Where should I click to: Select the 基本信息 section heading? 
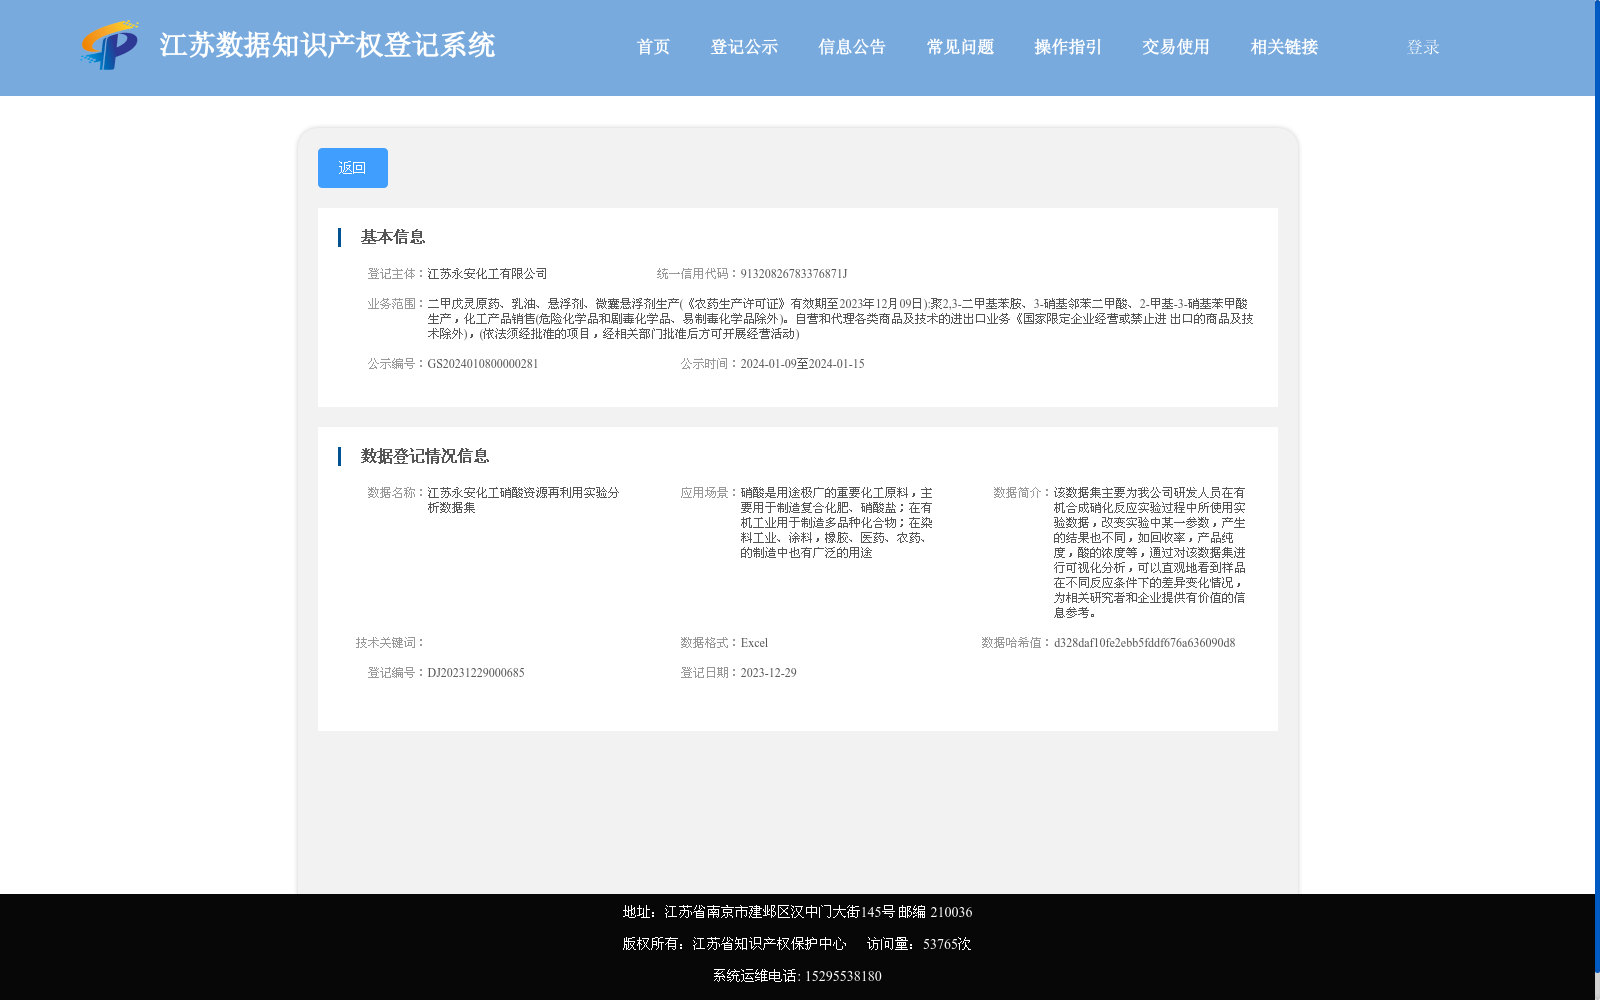point(393,237)
